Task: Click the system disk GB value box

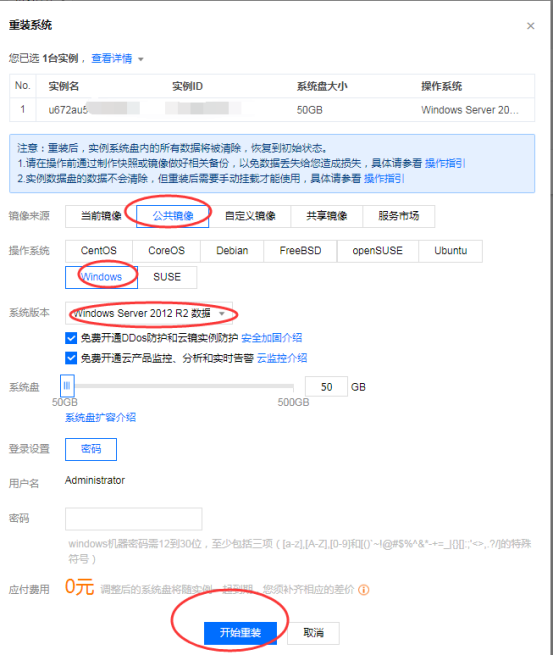Action: point(326,387)
